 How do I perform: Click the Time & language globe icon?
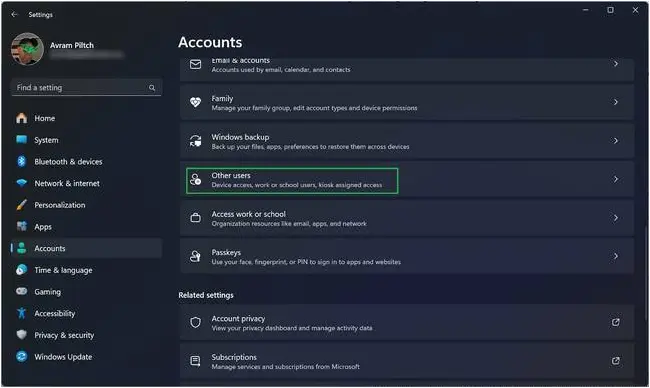[x=22, y=270]
